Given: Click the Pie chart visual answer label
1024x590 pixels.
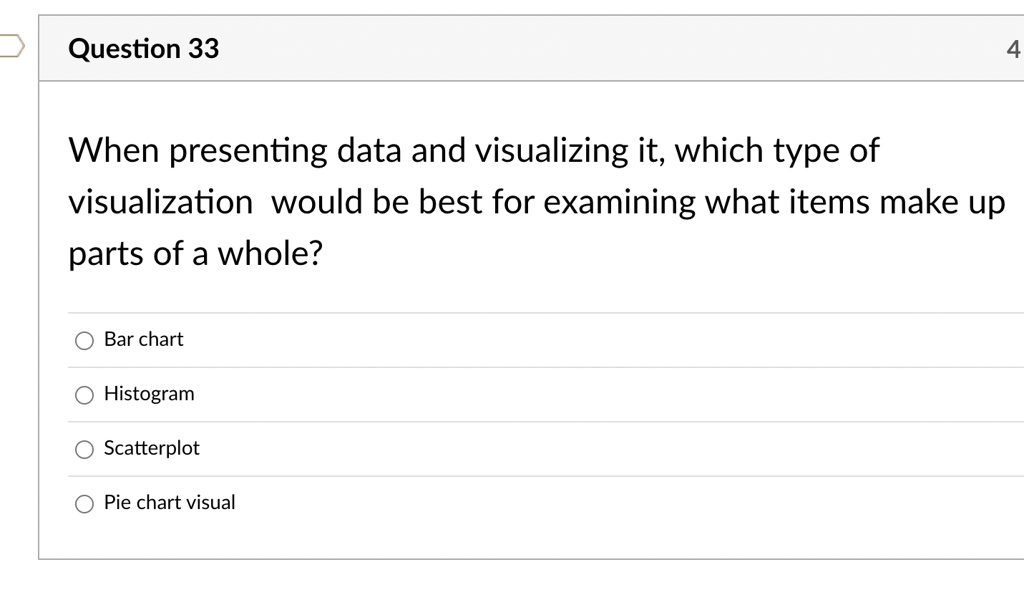Looking at the screenshot, I should click(169, 502).
